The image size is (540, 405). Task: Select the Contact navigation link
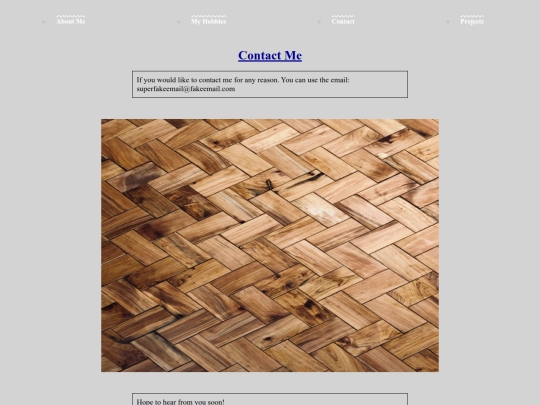343,21
